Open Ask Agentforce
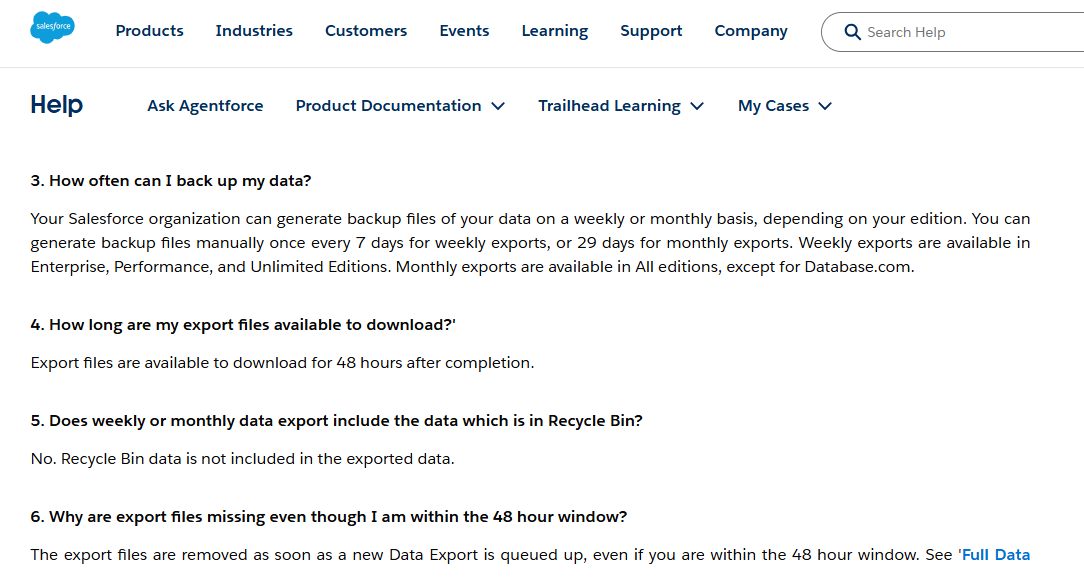Image resolution: width=1084 pixels, height=578 pixels. pos(205,106)
